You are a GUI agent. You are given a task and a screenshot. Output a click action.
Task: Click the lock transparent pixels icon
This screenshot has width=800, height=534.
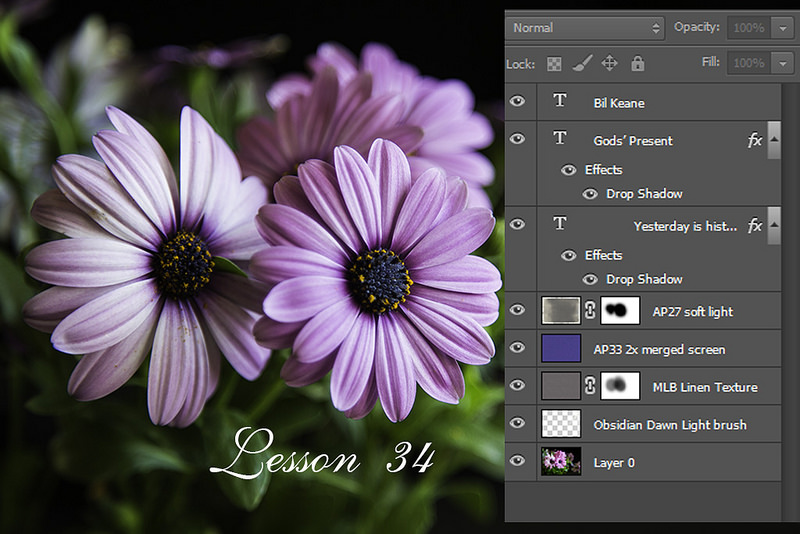click(555, 63)
